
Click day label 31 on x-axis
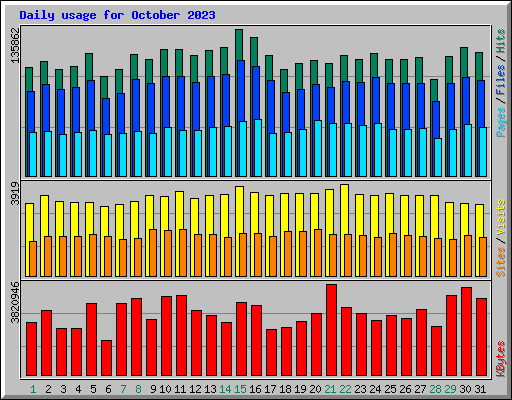tap(480, 389)
